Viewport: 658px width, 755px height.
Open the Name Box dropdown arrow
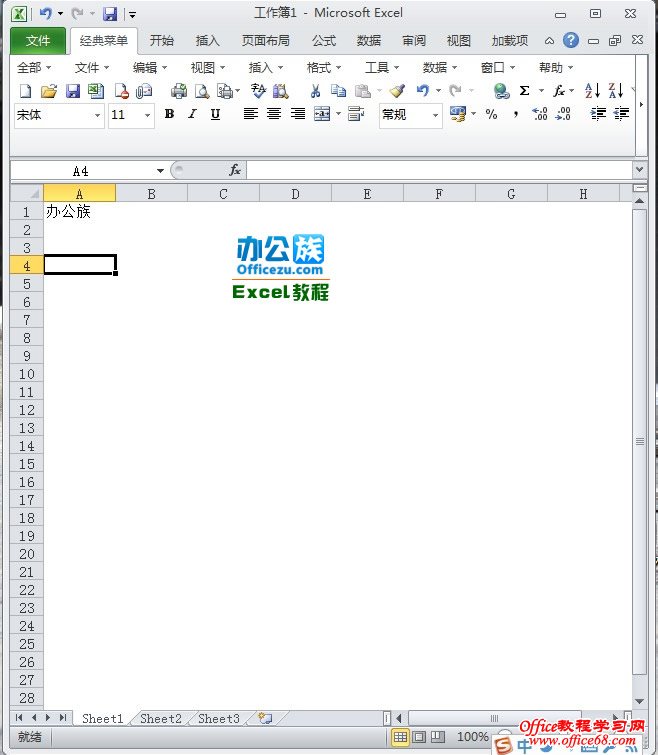coord(160,170)
